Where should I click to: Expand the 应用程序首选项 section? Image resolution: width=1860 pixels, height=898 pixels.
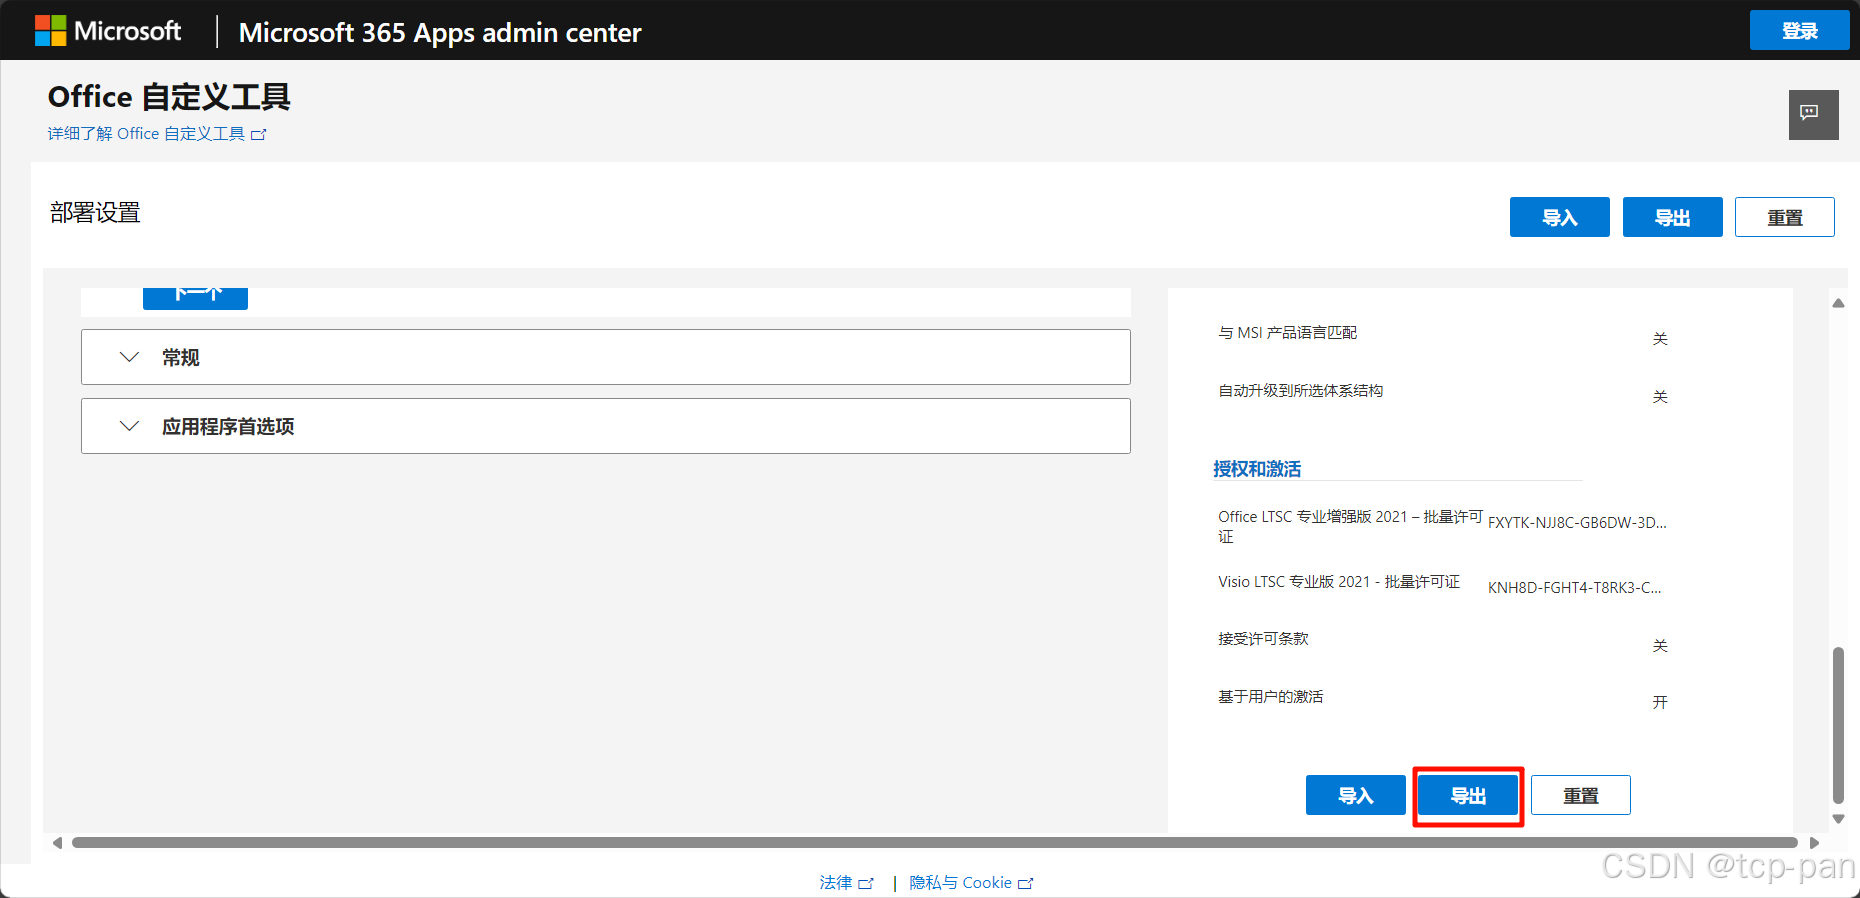[x=605, y=426]
